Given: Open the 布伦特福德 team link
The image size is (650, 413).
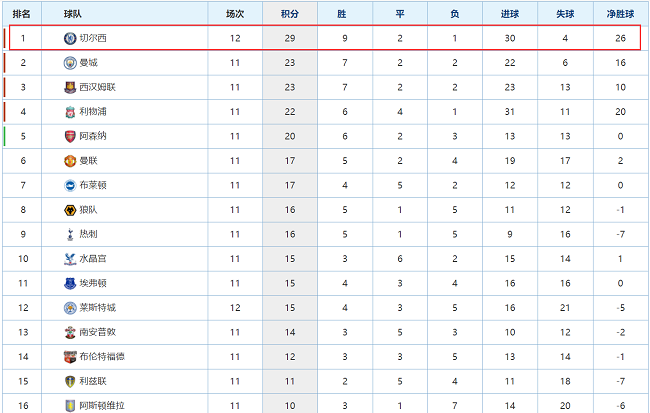Looking at the screenshot, I should (x=102, y=357).
